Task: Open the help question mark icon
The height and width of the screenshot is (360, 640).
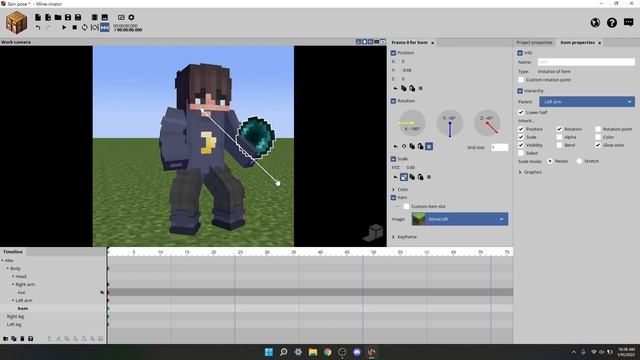Action: click(x=612, y=22)
